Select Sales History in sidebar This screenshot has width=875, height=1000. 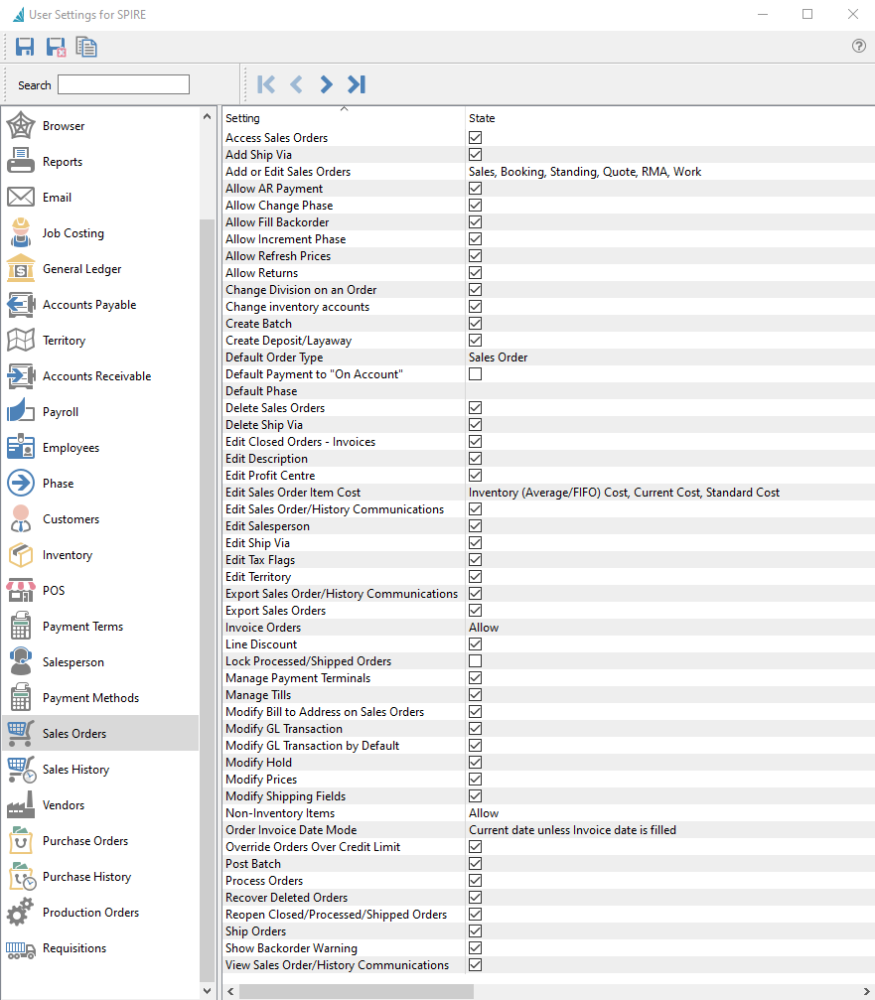coord(100,769)
